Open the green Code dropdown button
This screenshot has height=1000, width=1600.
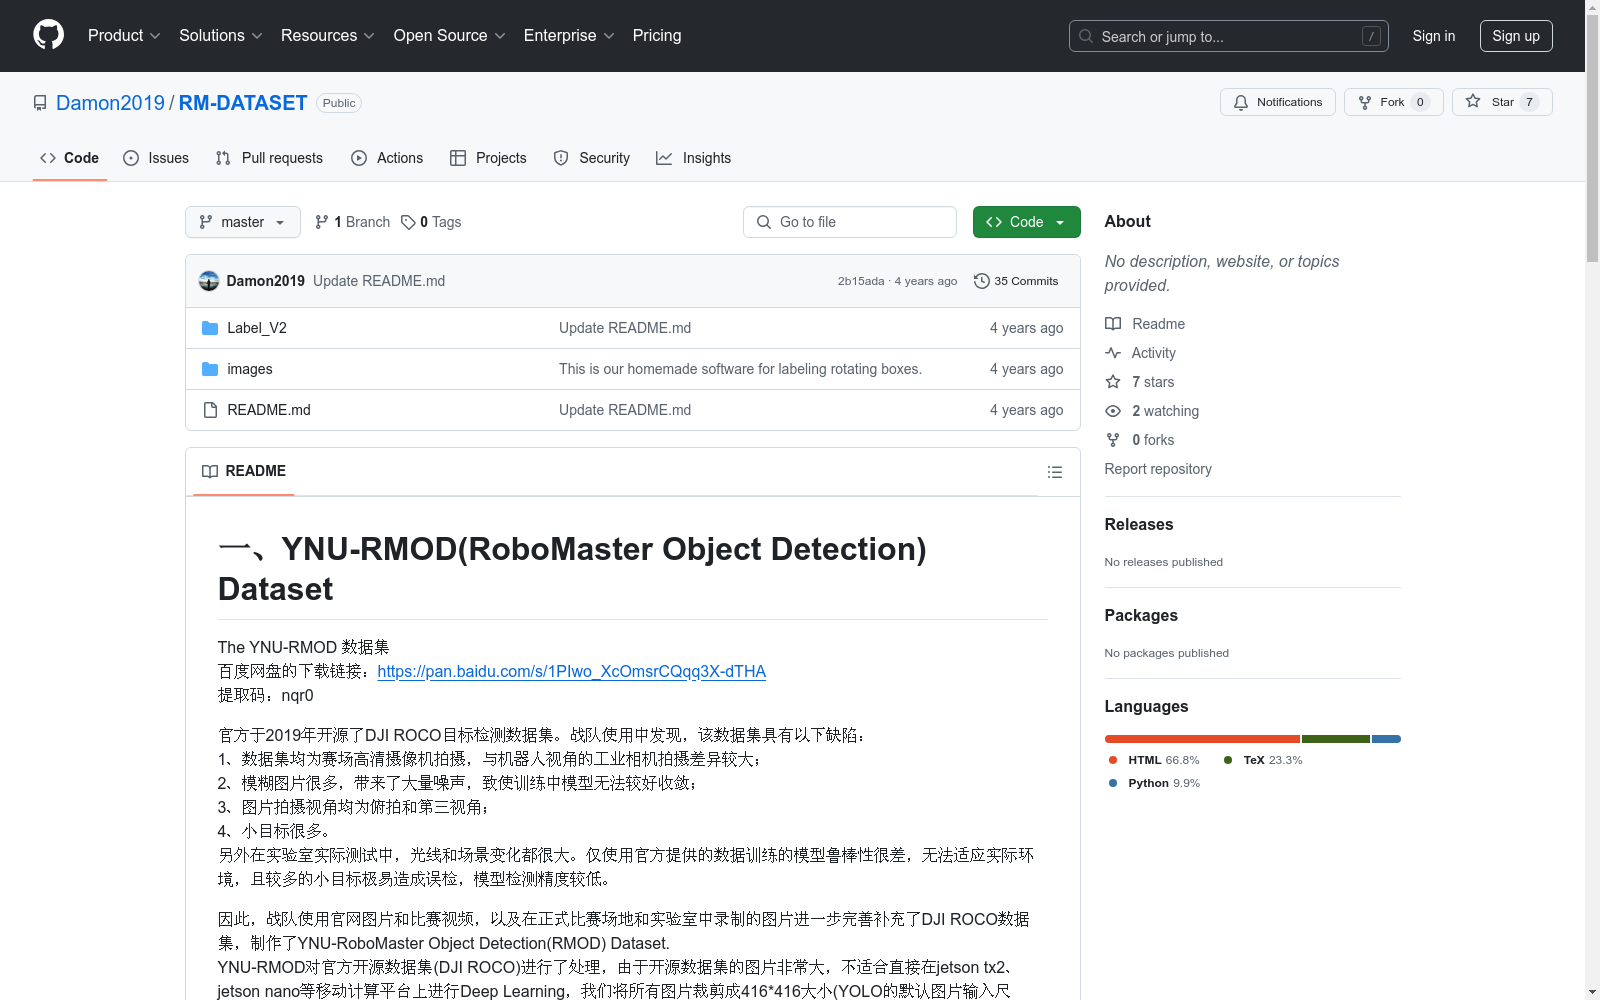point(1026,222)
